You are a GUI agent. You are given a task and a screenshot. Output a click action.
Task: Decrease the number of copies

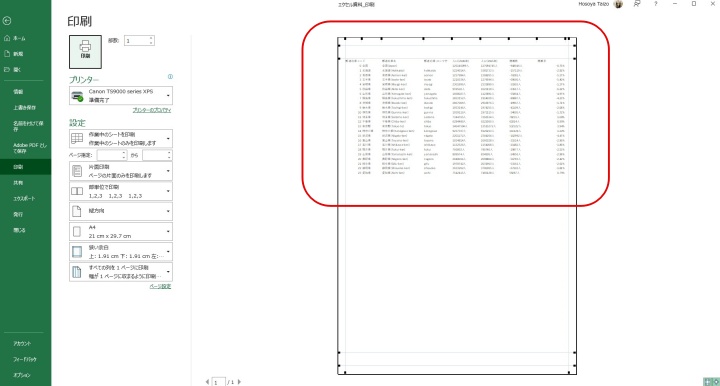tap(151, 44)
